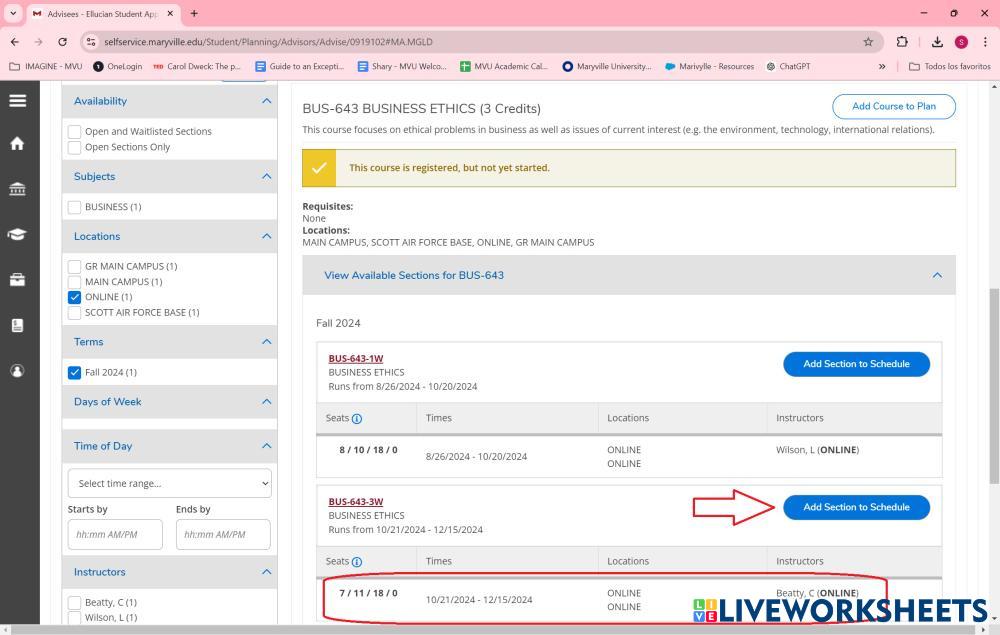Open the BUS-643-1W section link
This screenshot has width=1000, height=635.
pyautogui.click(x=355, y=358)
